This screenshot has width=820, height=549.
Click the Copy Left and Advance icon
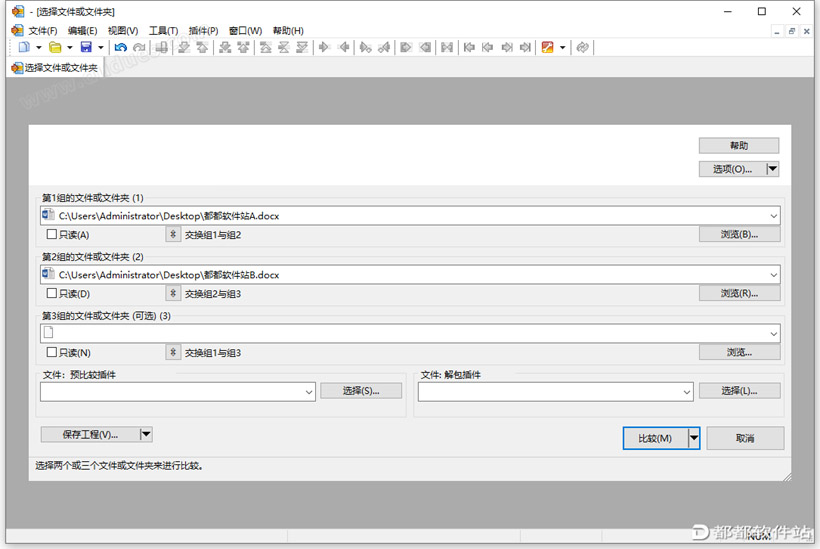(384, 48)
